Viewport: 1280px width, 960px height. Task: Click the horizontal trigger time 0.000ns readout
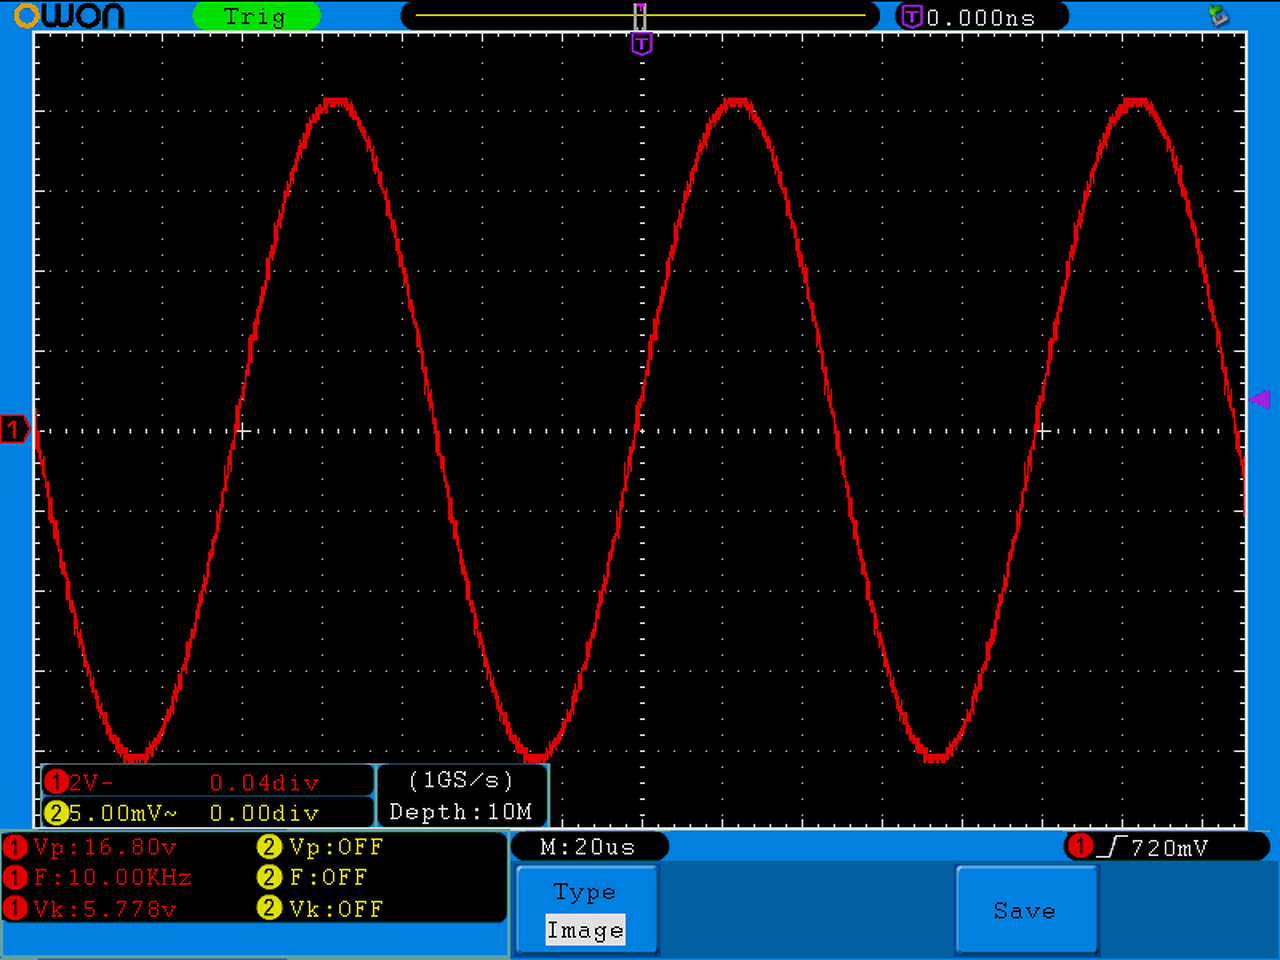click(980, 17)
